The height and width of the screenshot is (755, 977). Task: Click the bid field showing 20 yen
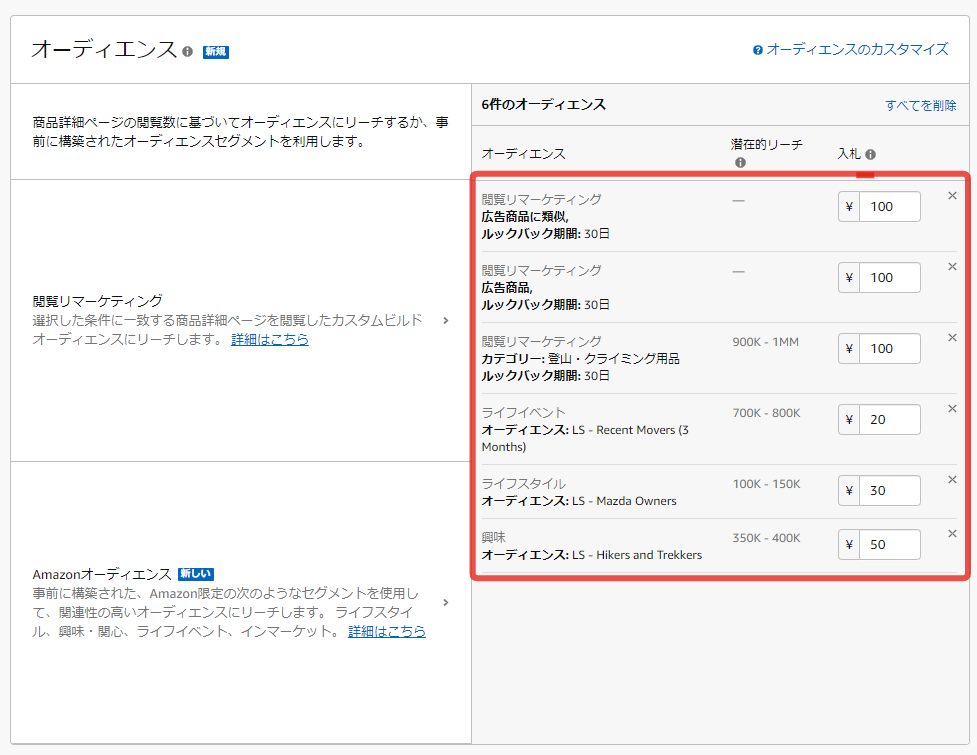(x=889, y=420)
